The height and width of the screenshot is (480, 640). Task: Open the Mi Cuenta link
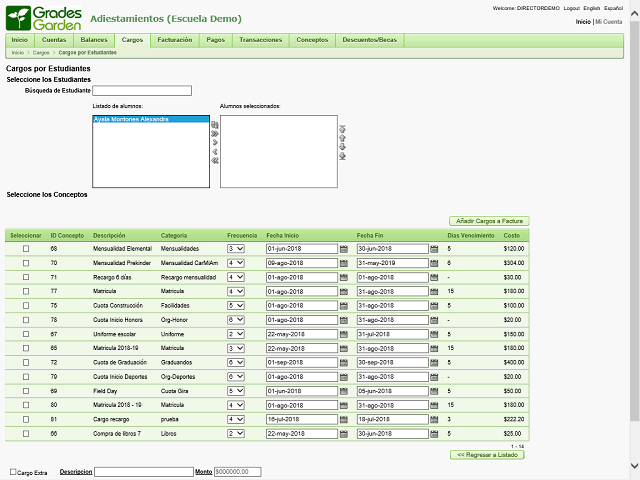point(609,22)
